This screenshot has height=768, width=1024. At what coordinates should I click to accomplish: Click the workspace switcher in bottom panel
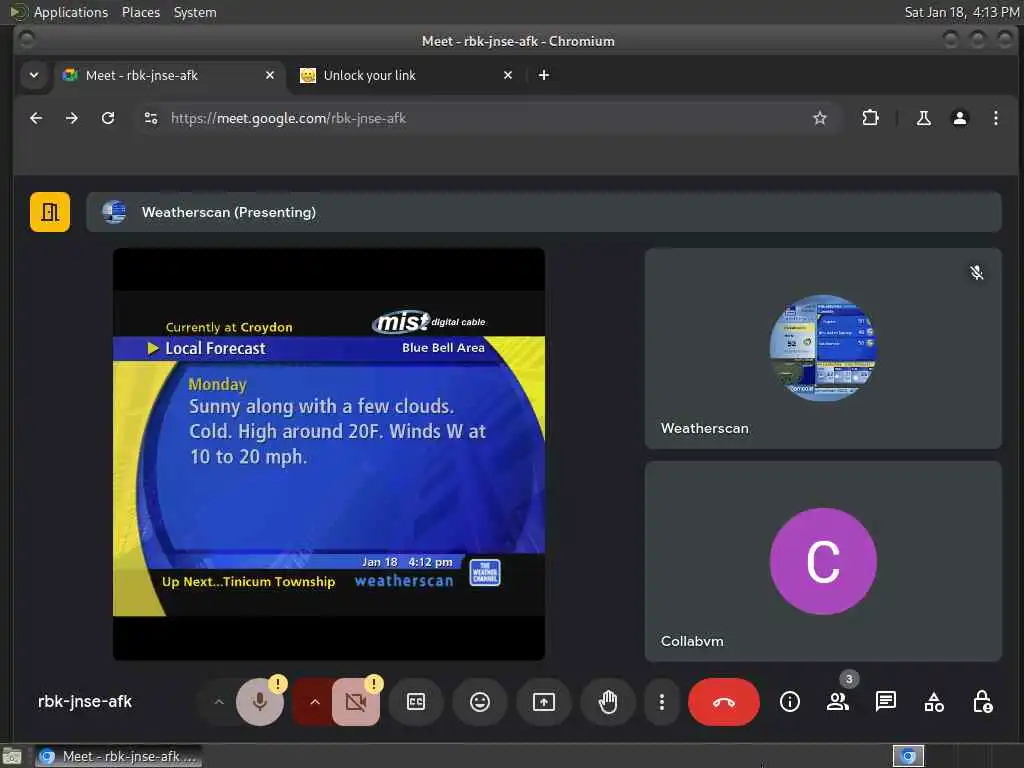pos(908,756)
